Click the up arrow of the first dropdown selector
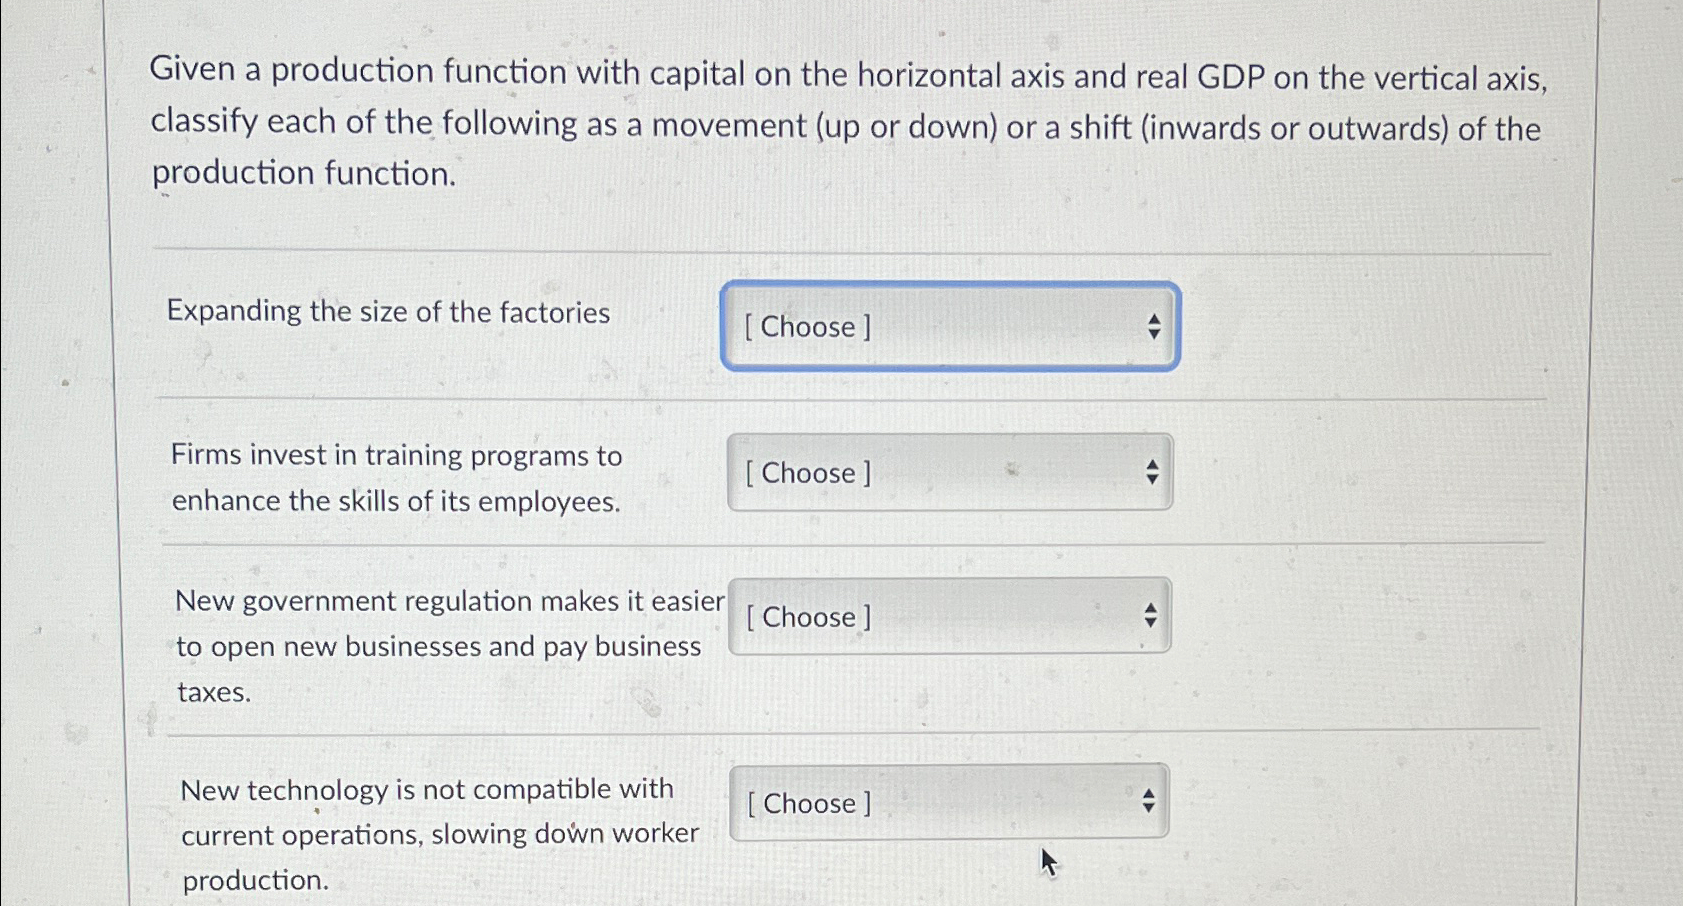Screen dimensions: 1683x906 tap(1152, 320)
